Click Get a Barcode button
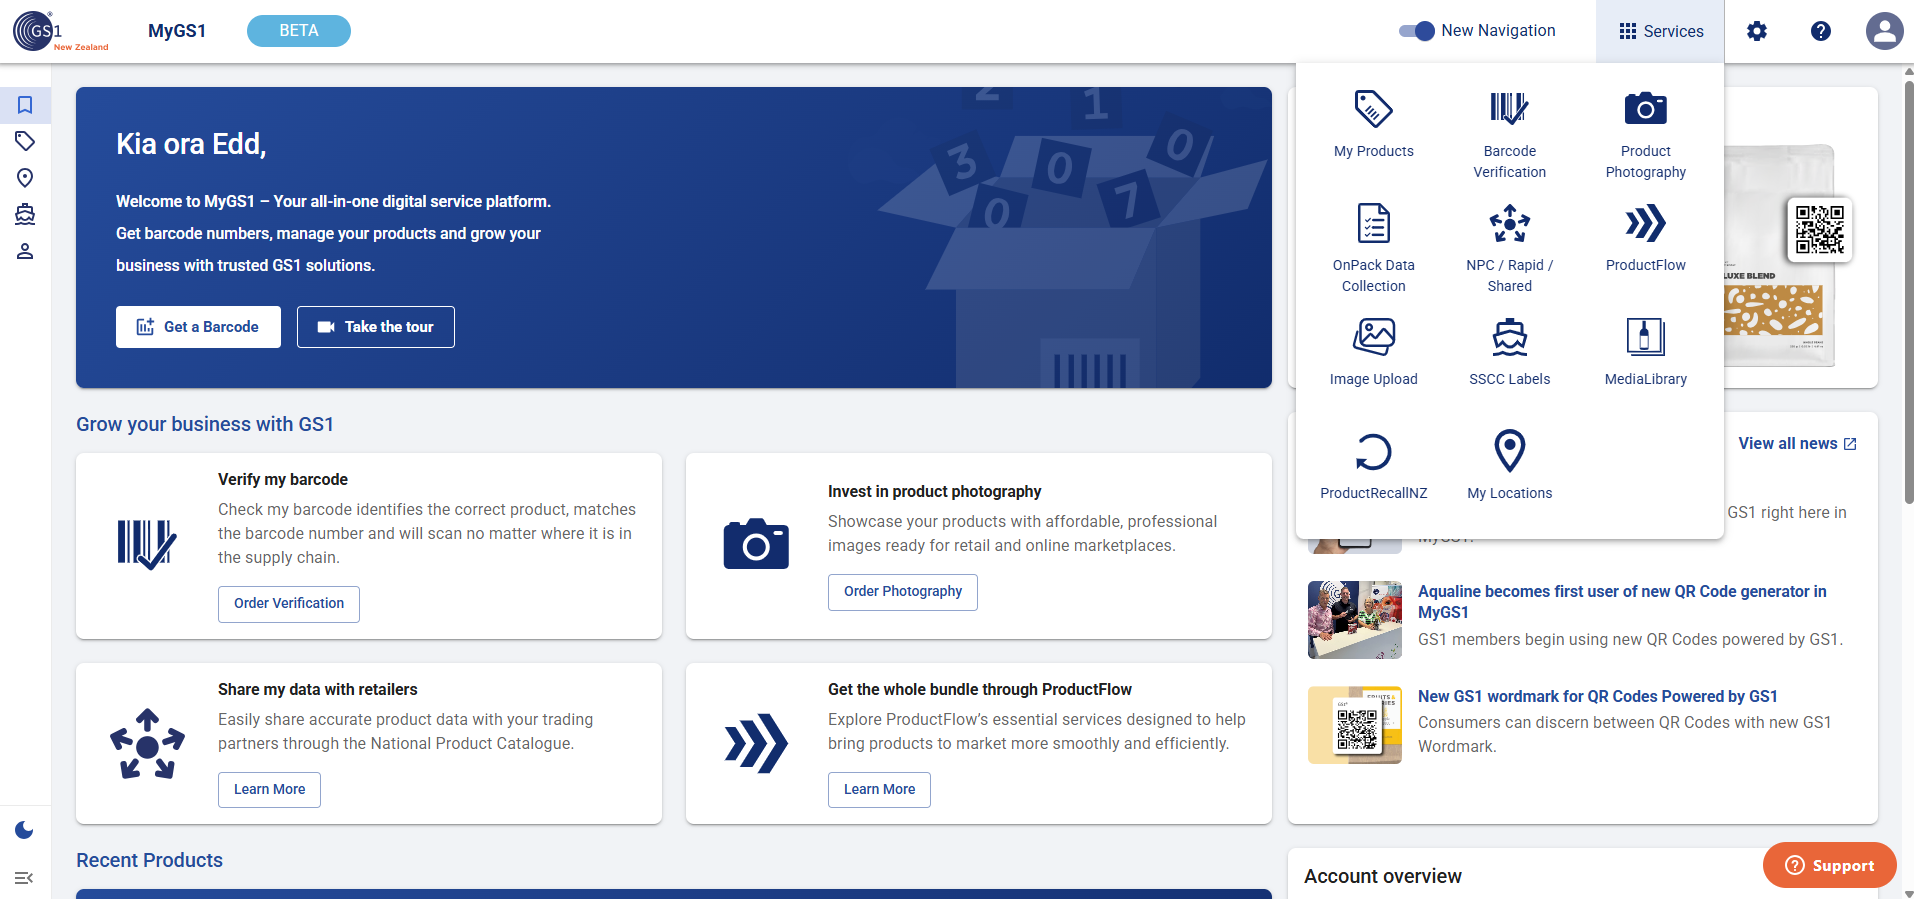 tap(198, 327)
